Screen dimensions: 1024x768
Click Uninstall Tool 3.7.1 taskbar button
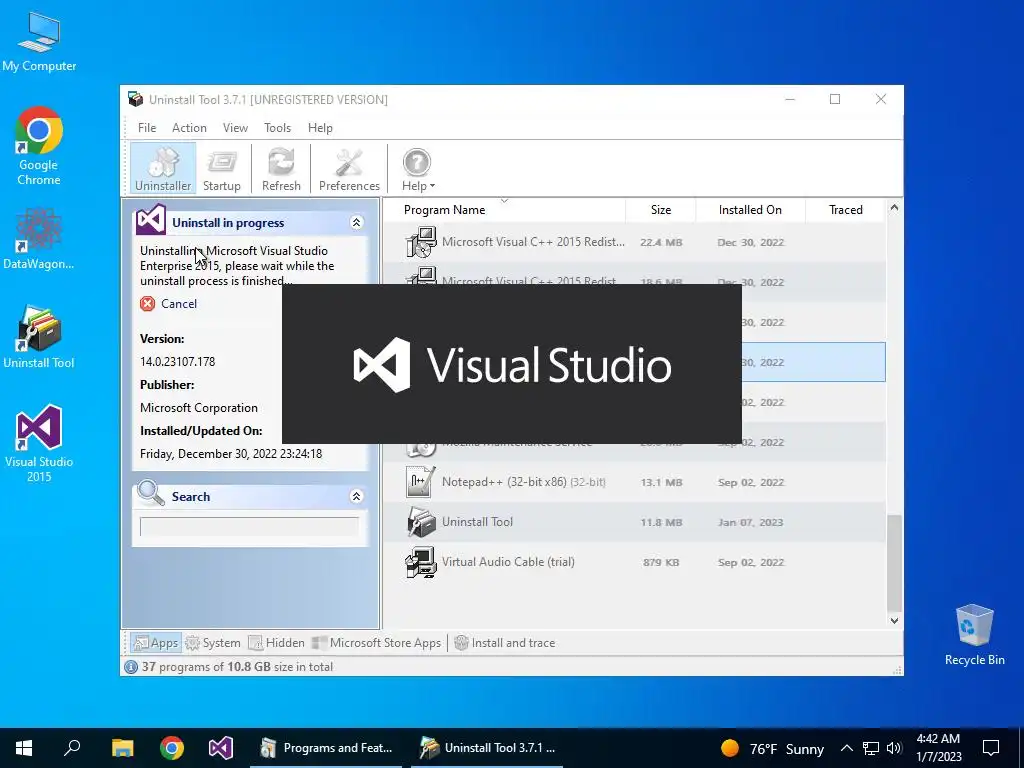[487, 748]
